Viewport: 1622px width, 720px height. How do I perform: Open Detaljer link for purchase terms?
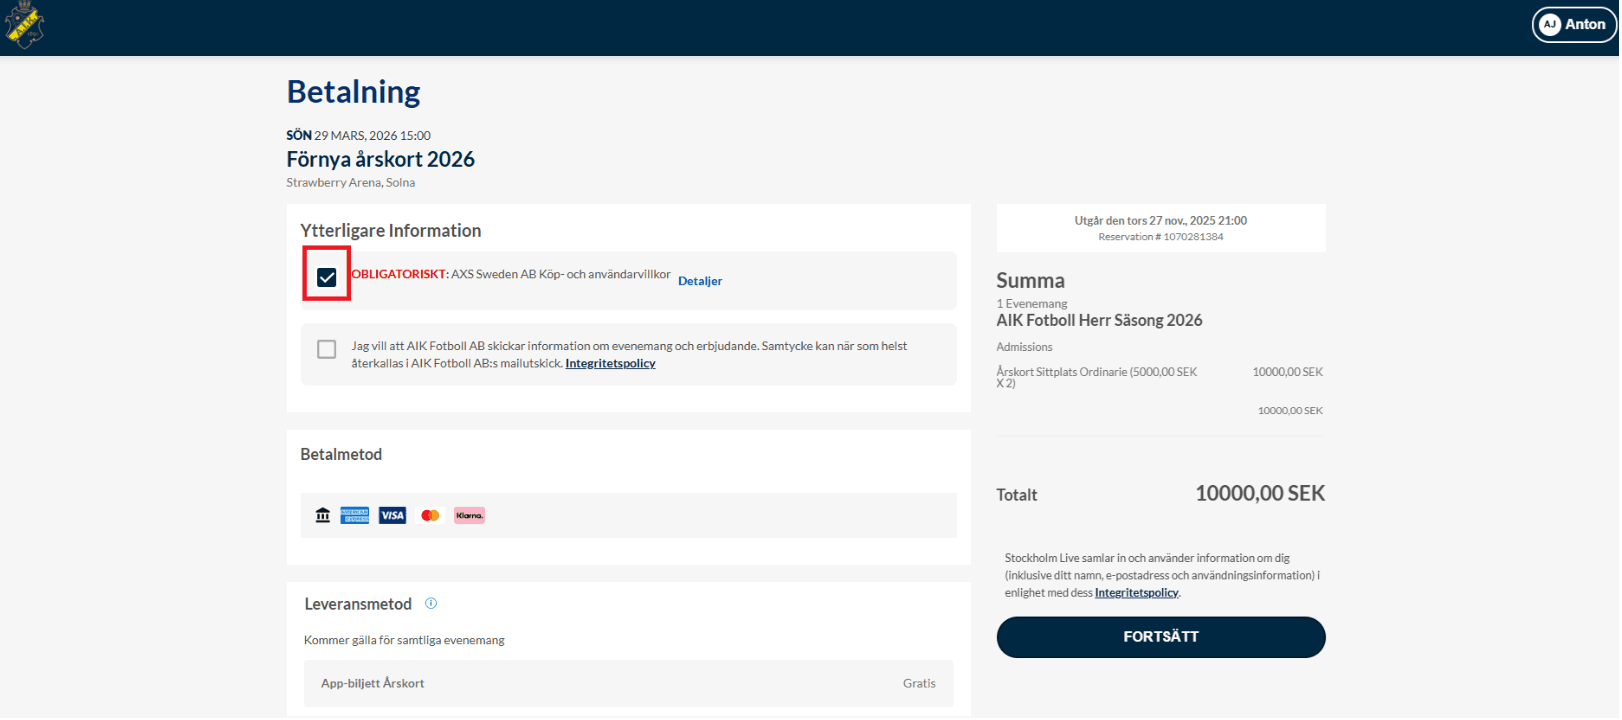[x=700, y=282]
